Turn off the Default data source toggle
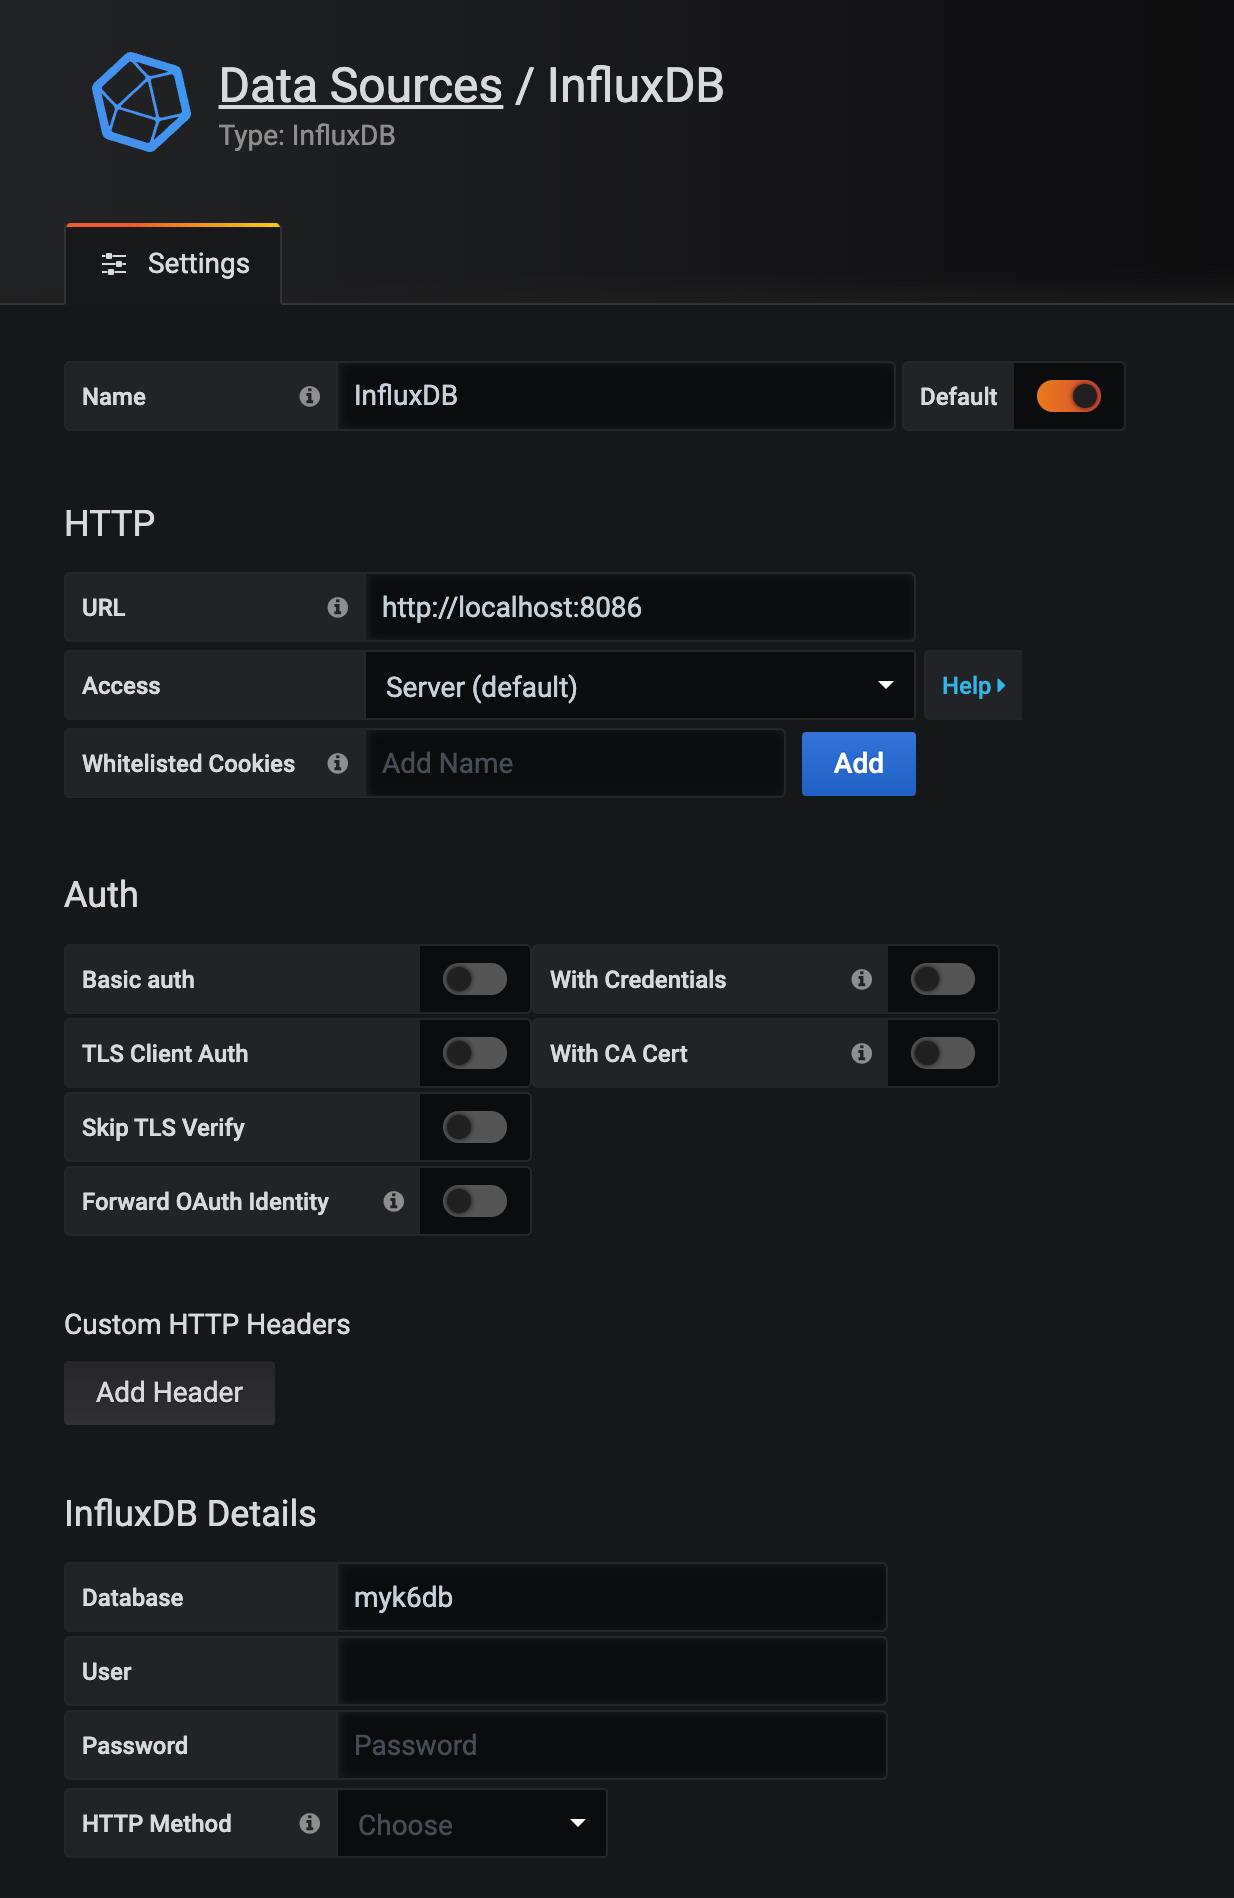 1069,396
